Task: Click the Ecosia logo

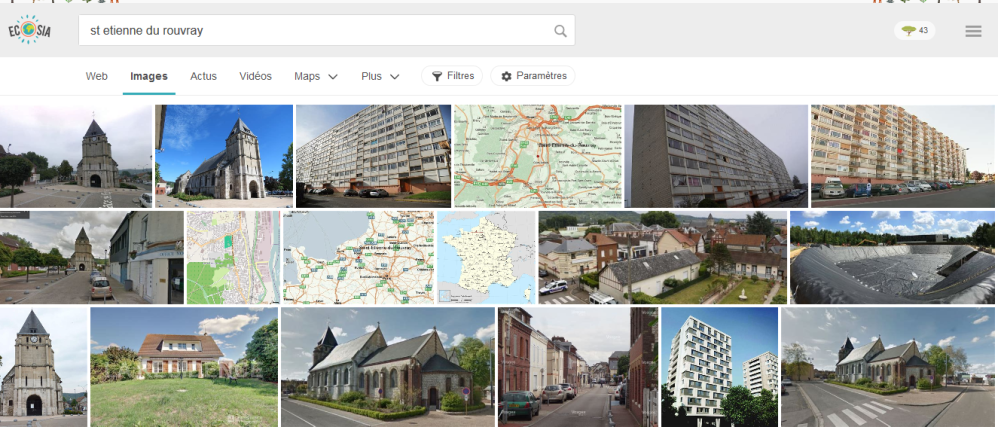Action: [x=29, y=30]
